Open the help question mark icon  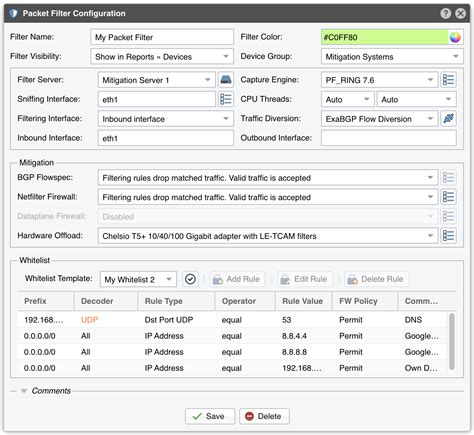coord(445,13)
